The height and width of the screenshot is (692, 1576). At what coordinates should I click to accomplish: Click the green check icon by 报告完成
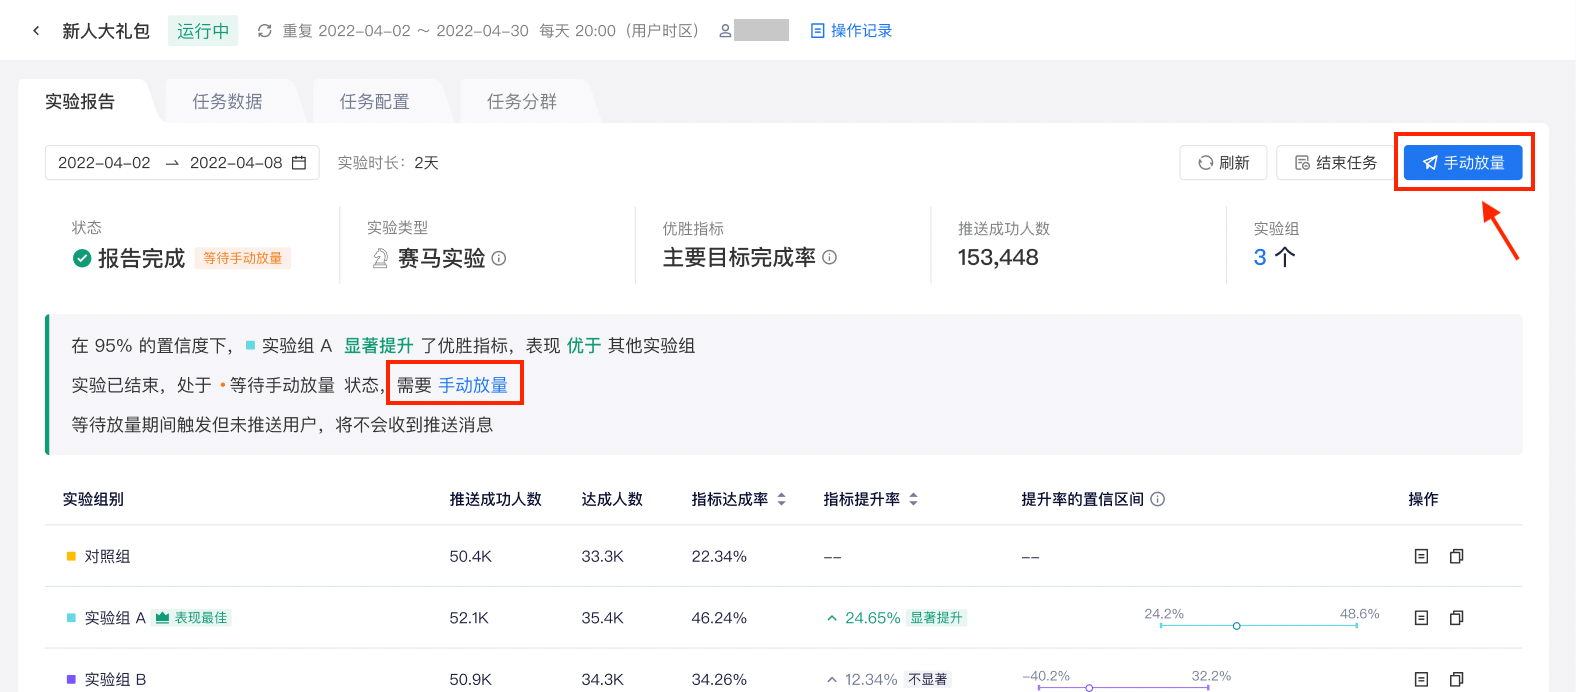coord(82,258)
